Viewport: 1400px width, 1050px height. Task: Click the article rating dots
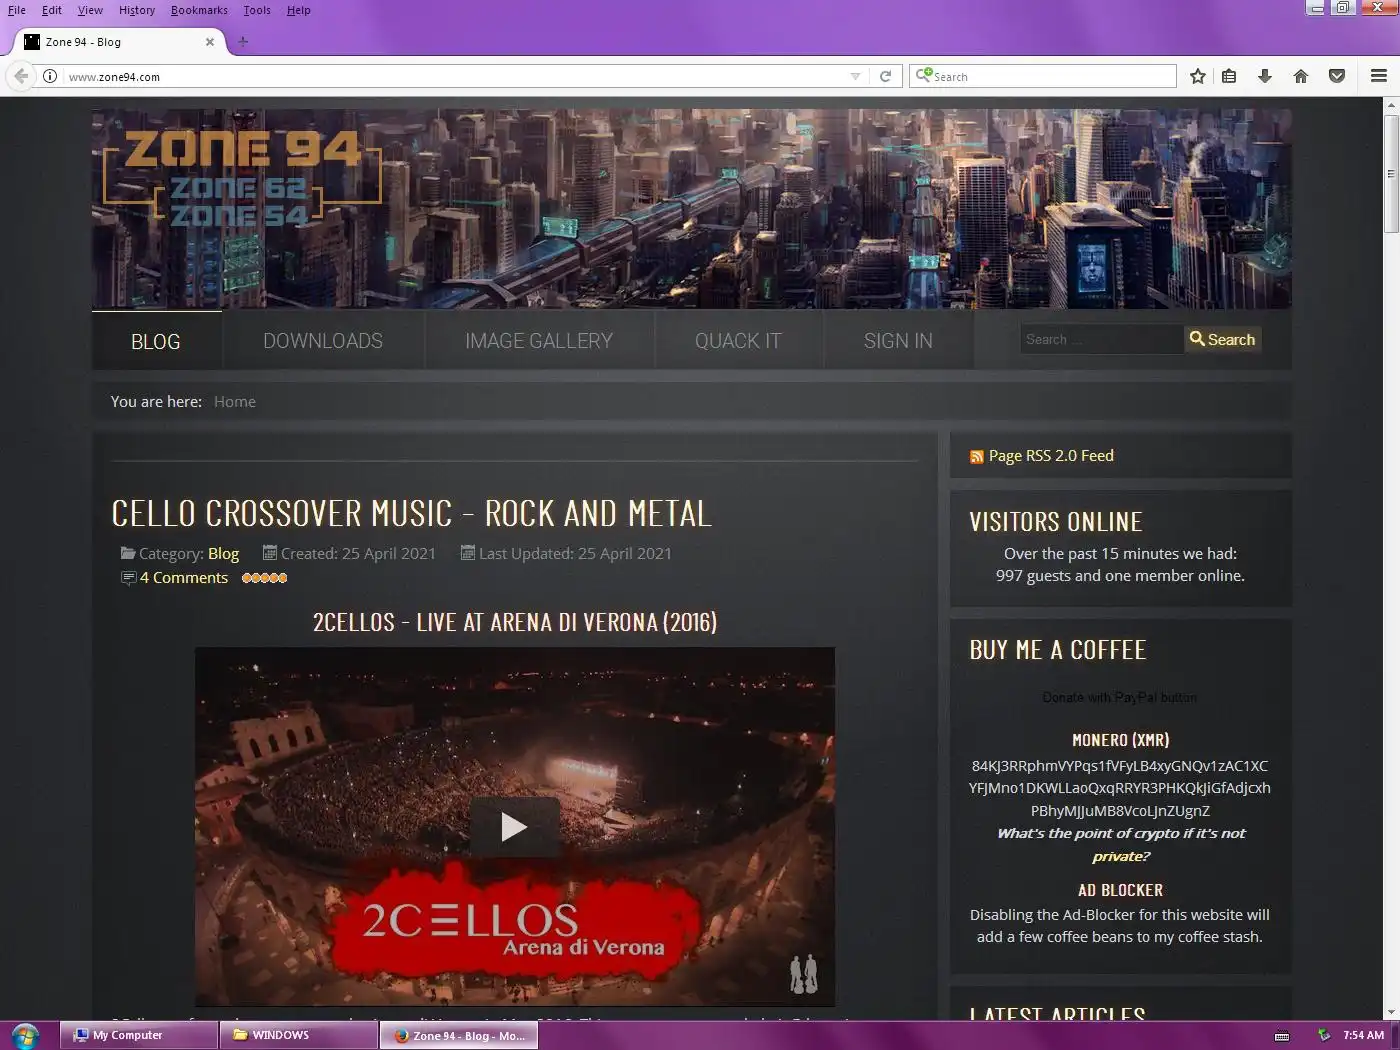coord(265,578)
